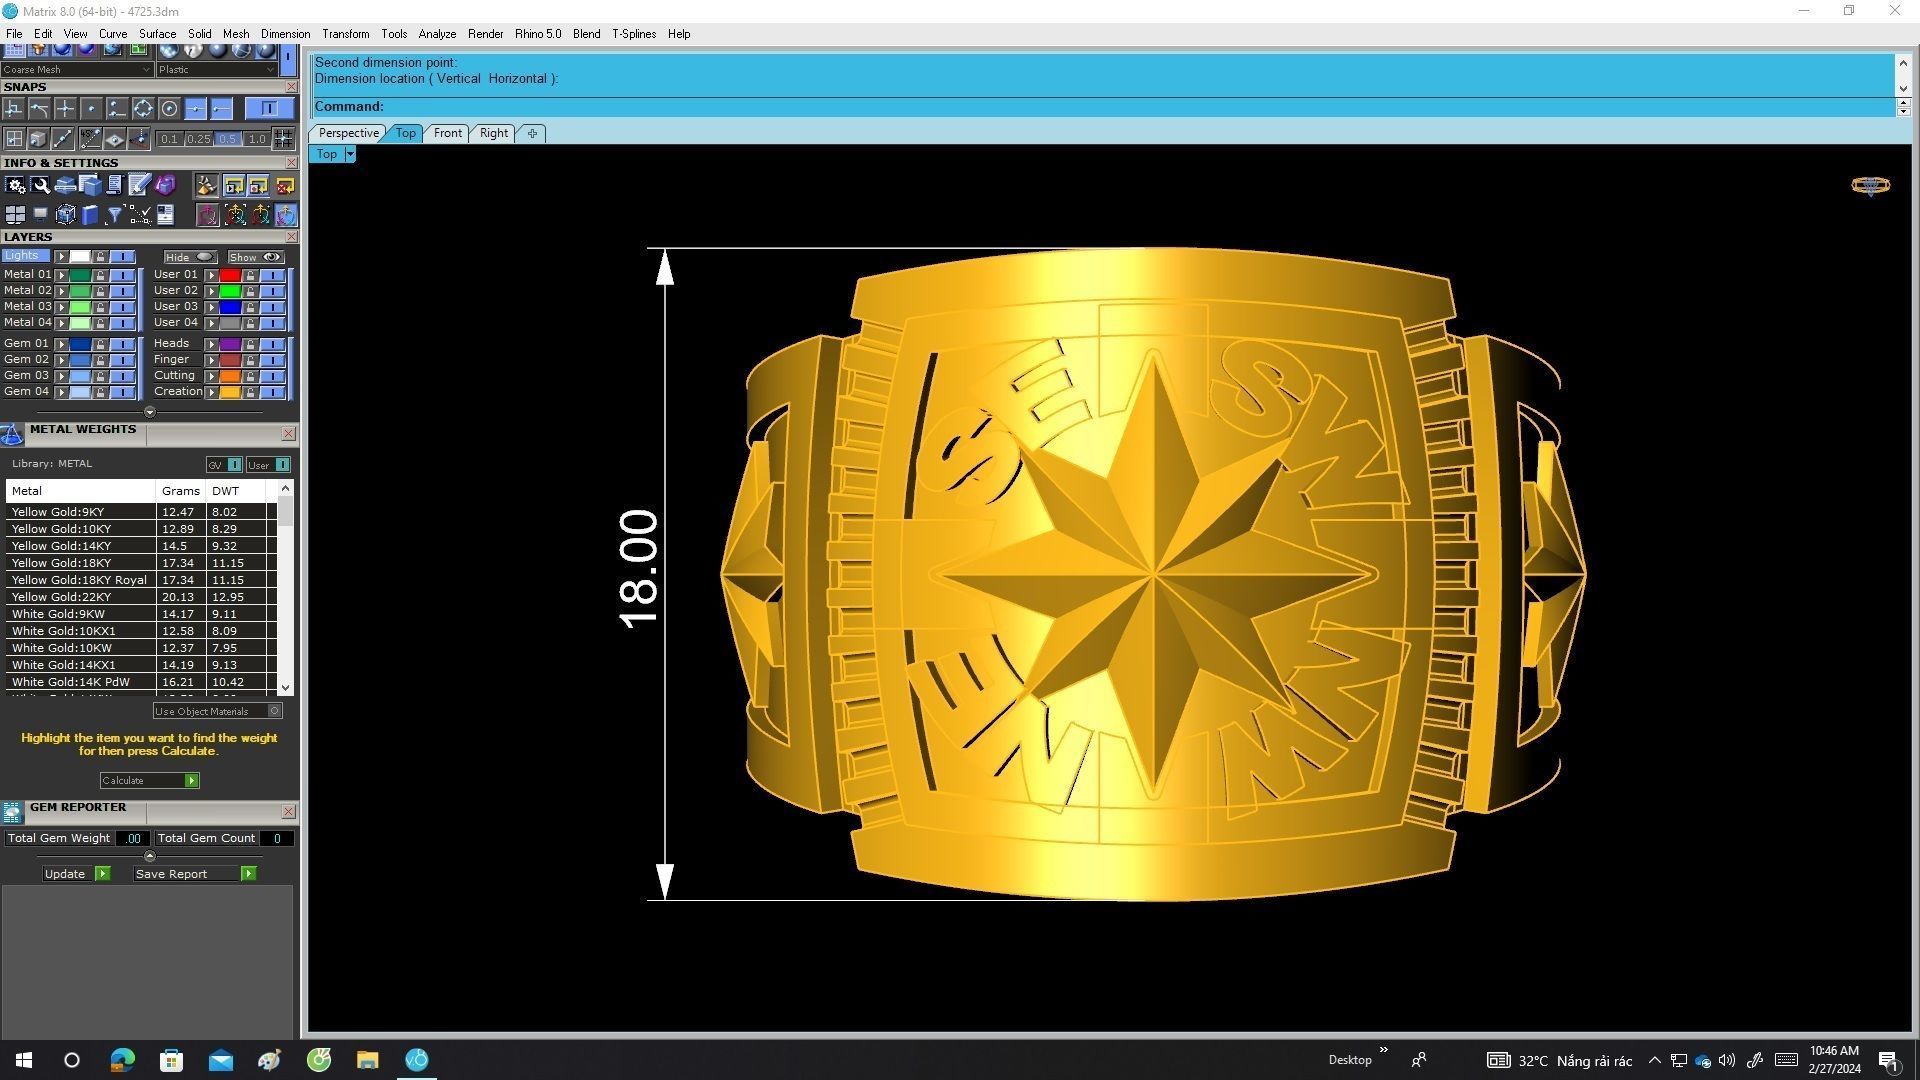This screenshot has height=1080, width=1920.
Task: Click the Calculate button
Action: tap(149, 780)
